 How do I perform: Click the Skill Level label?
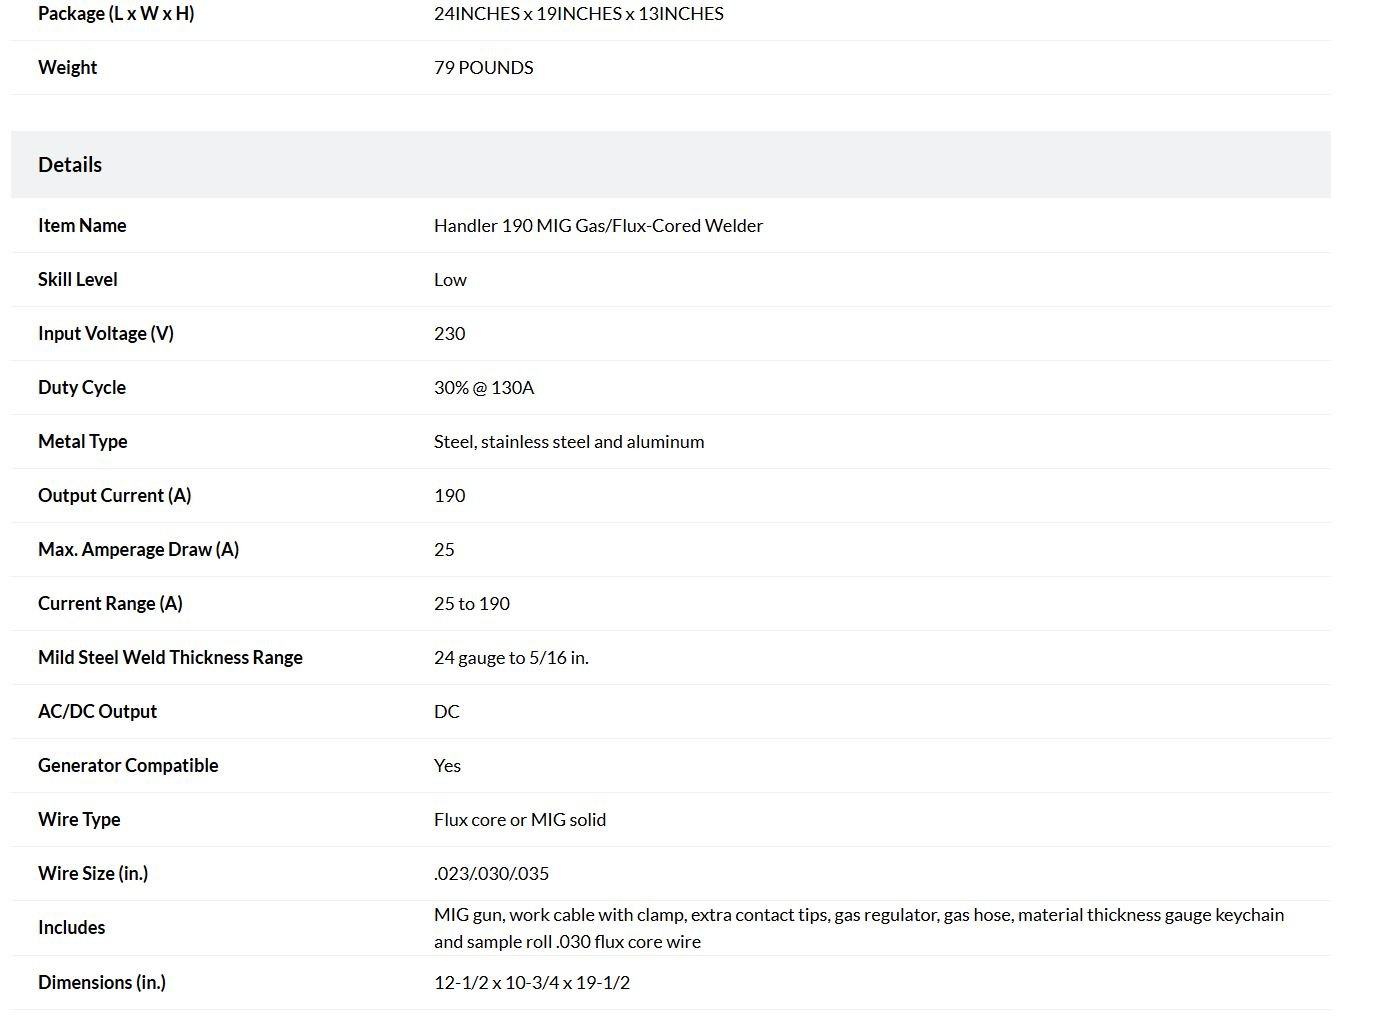(78, 279)
